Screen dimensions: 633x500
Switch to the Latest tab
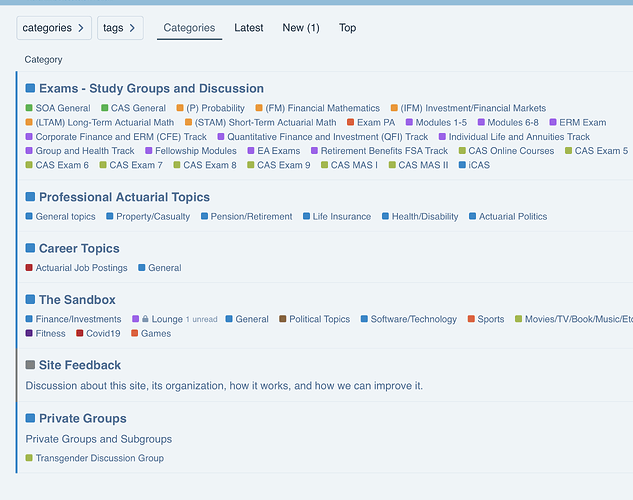(x=249, y=28)
